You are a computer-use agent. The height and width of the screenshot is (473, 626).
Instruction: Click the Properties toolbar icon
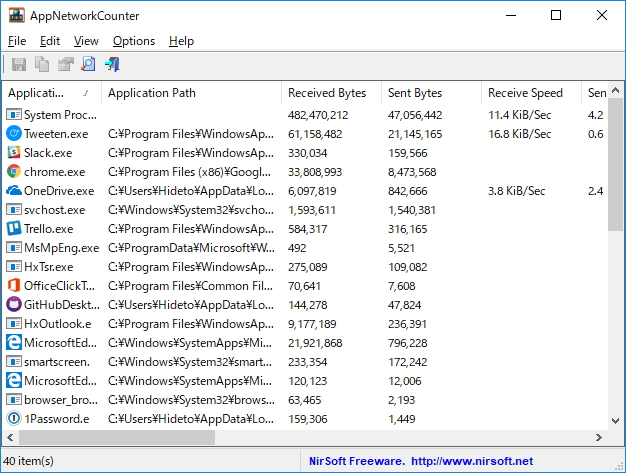[x=65, y=64]
